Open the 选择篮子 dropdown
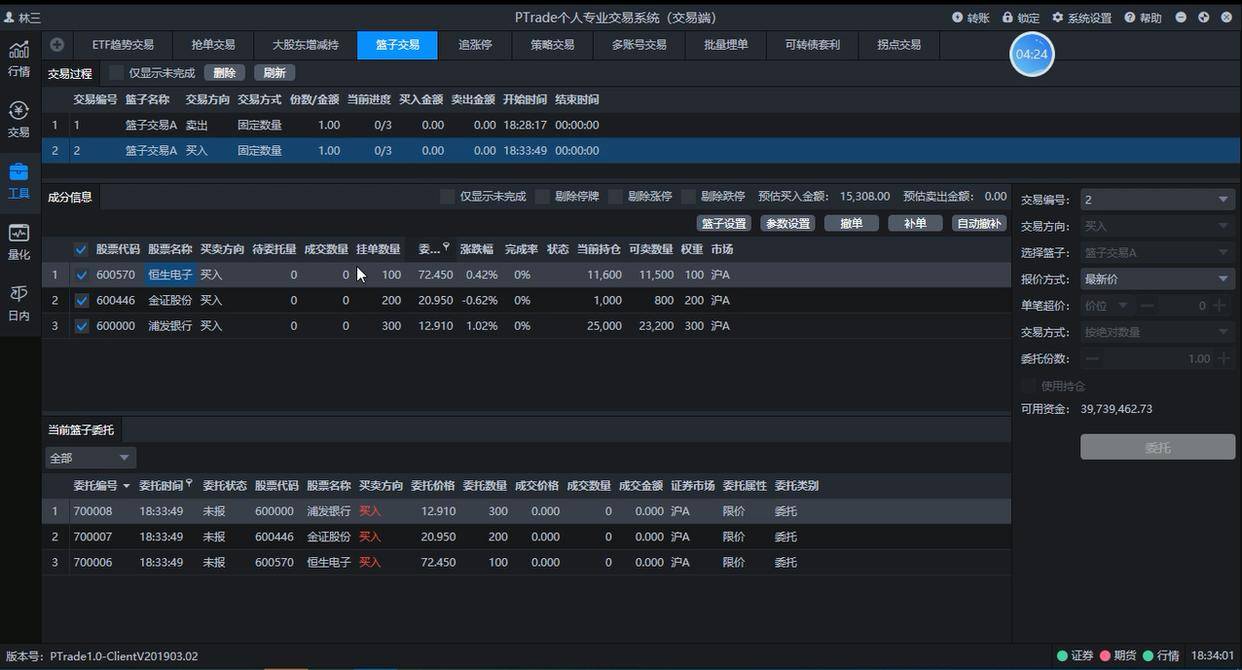This screenshot has height=670, width=1242. (x=1157, y=253)
